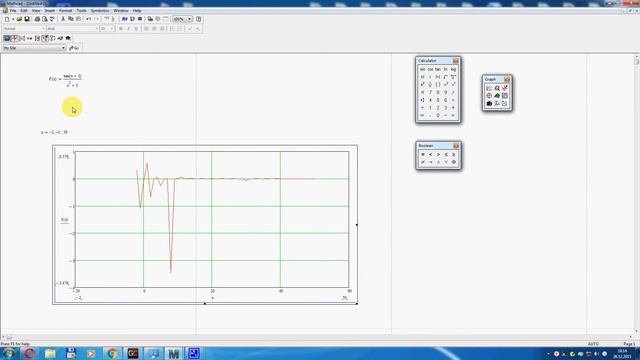
Task: Copy selection using the toolbar icon
Action: point(71,19)
